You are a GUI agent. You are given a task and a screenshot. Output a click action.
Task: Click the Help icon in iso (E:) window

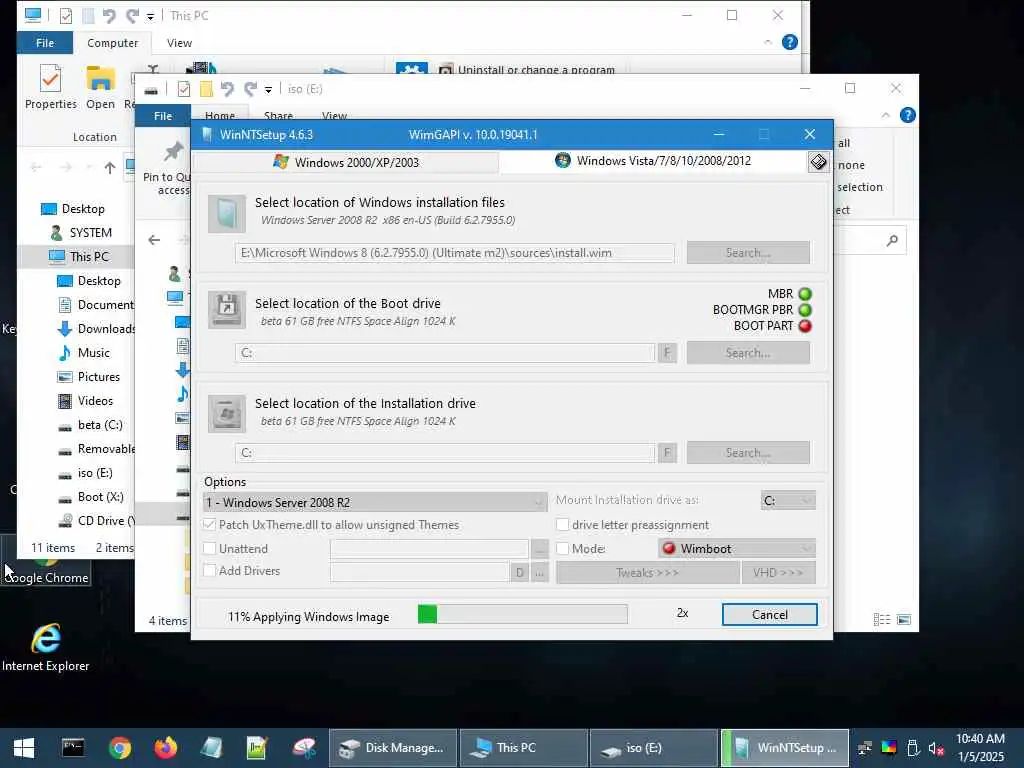[907, 115]
